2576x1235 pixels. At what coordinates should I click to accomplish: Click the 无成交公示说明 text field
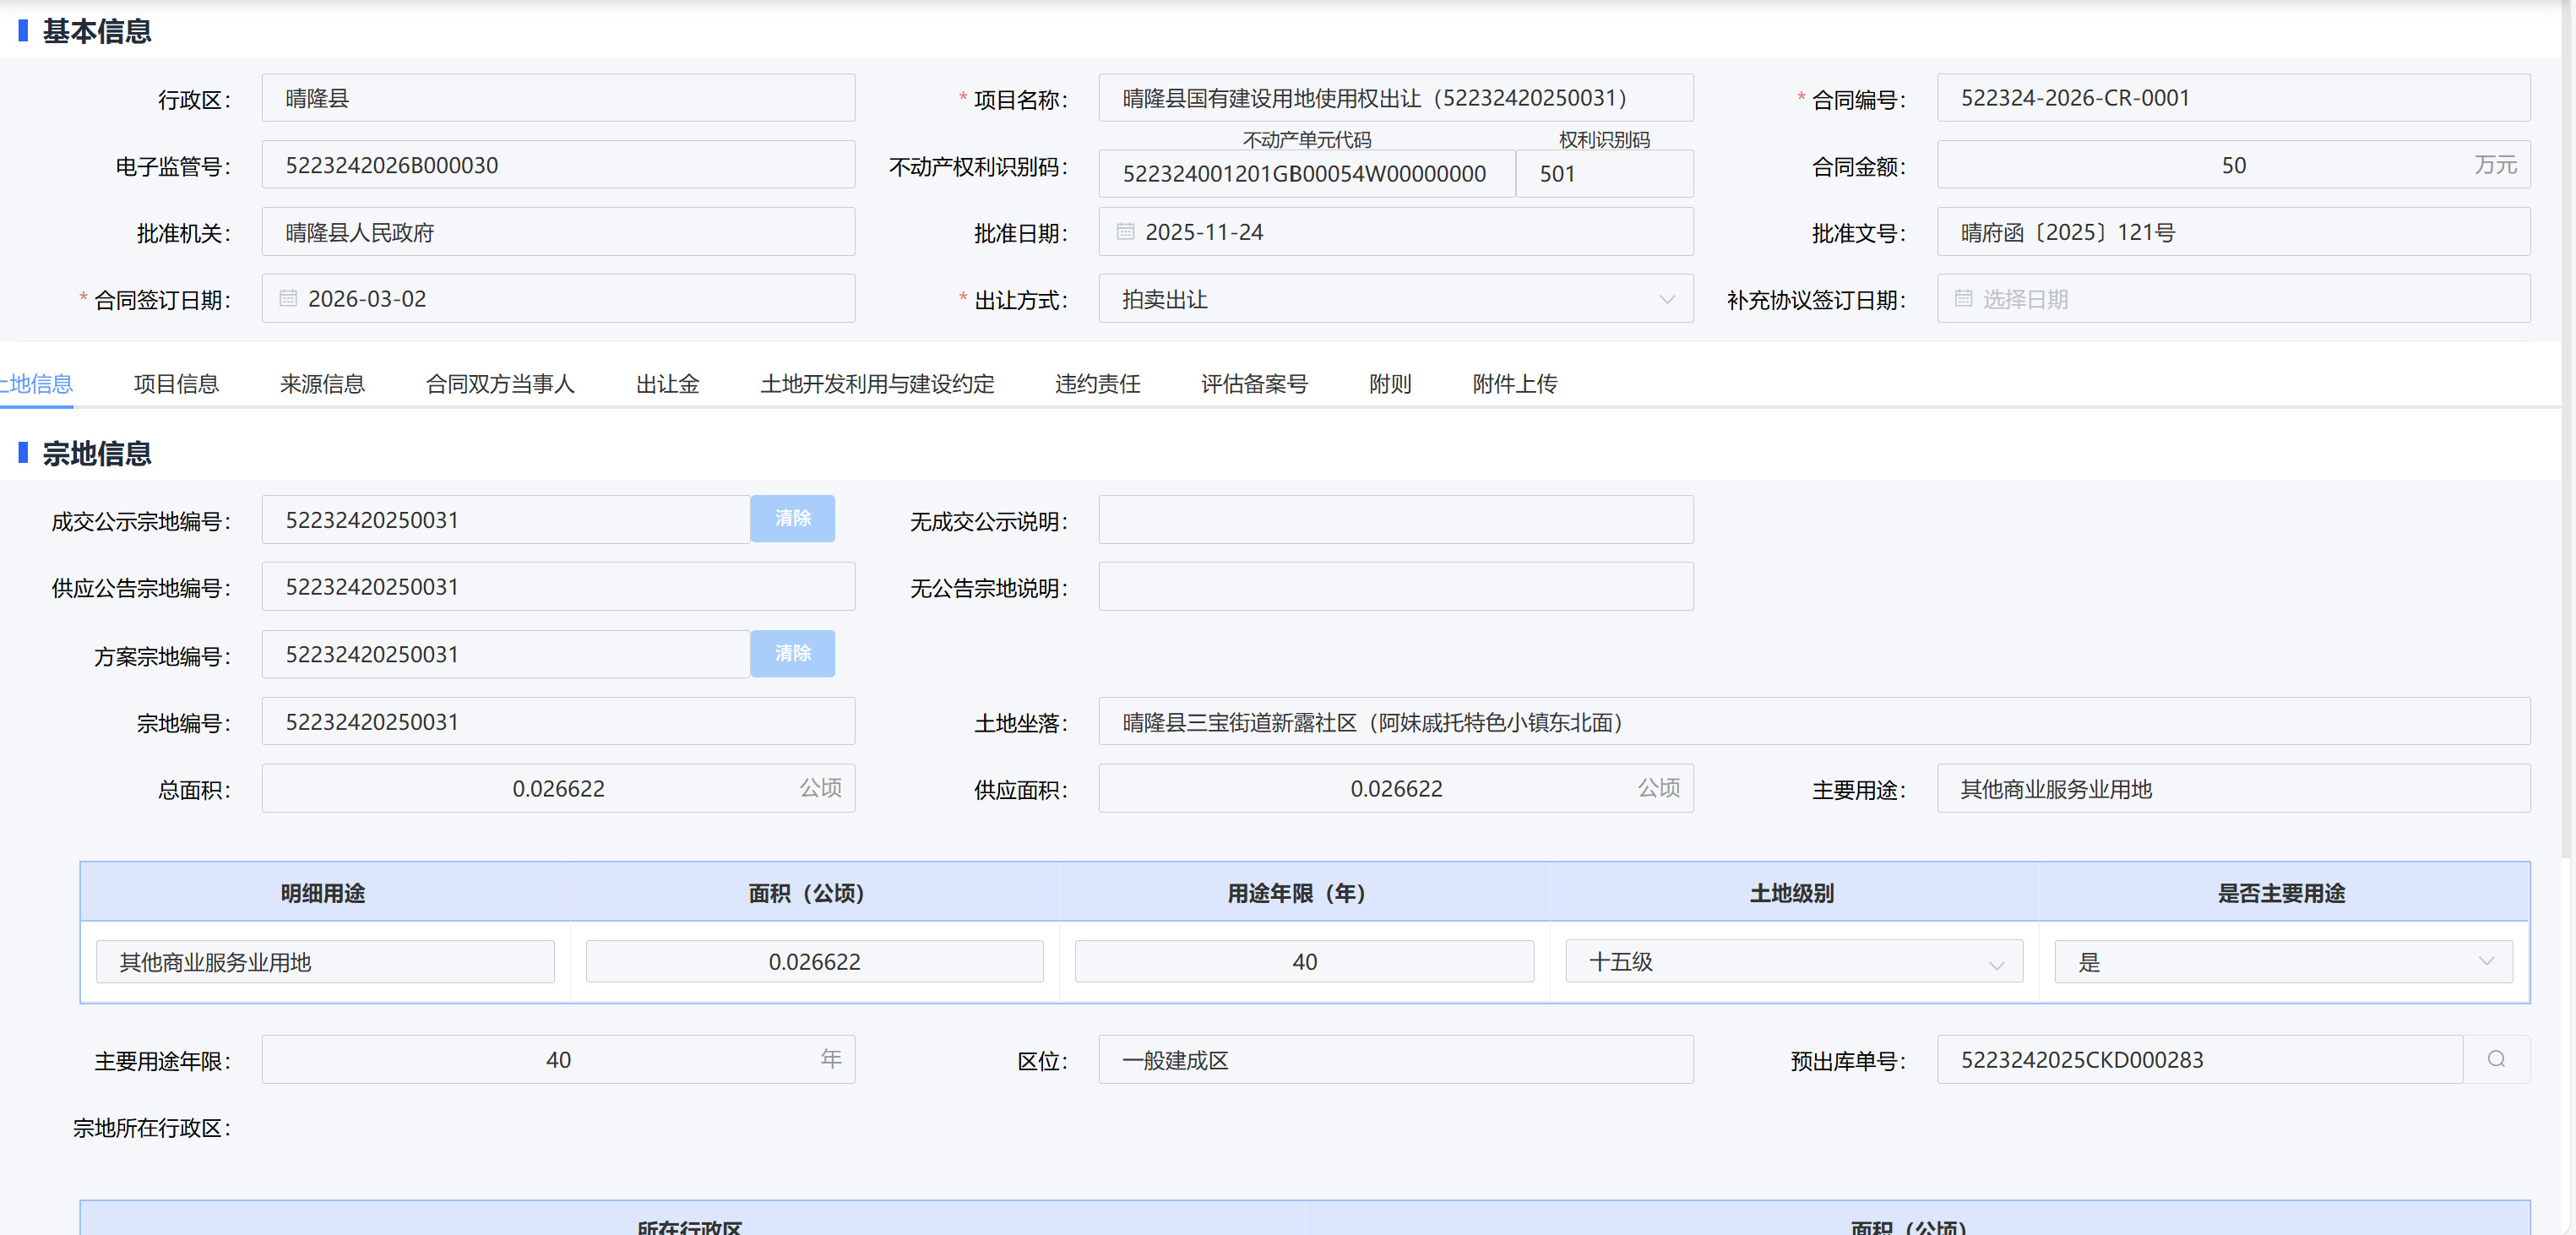(1395, 520)
